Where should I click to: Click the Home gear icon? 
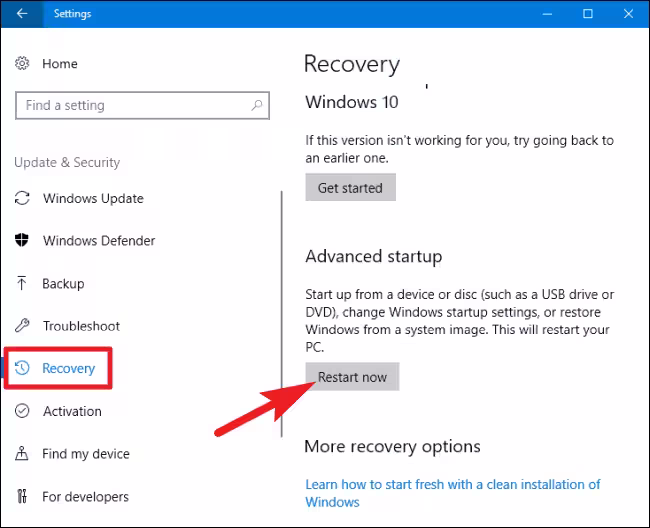click(x=22, y=63)
